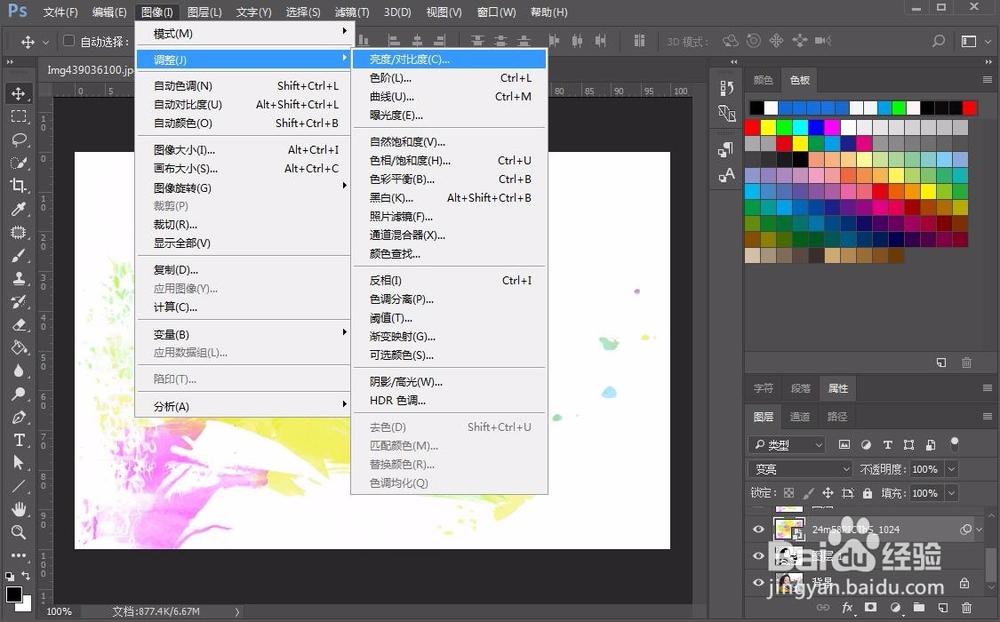This screenshot has height=622, width=1000.
Task: Choose 自动色调(N) menu item
Action: (x=243, y=85)
